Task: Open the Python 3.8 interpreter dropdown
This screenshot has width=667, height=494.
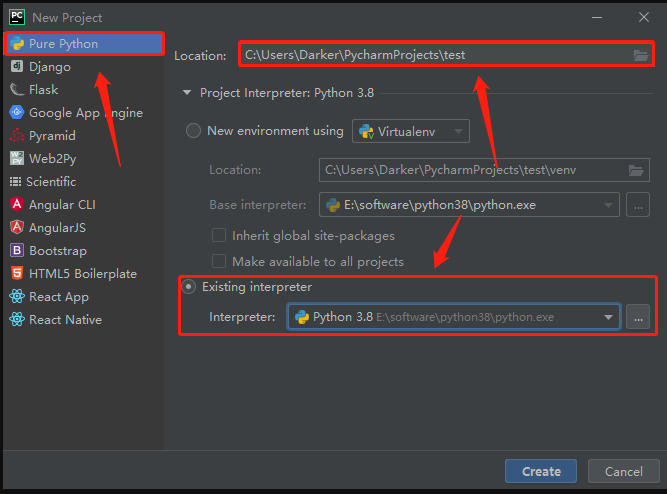Action: (453, 317)
